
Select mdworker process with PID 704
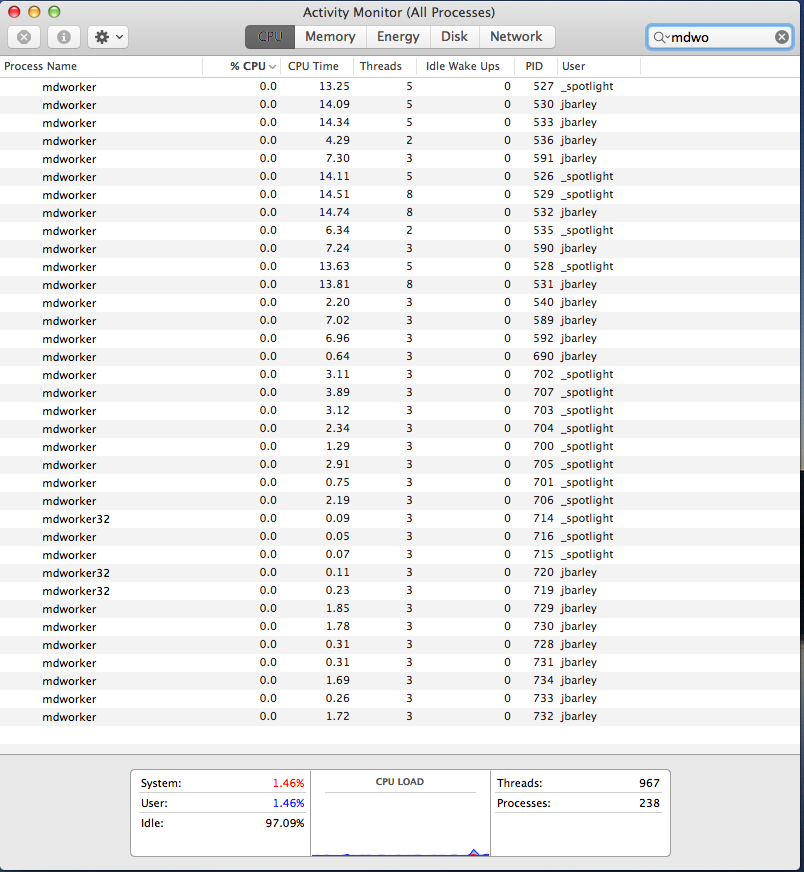400,428
